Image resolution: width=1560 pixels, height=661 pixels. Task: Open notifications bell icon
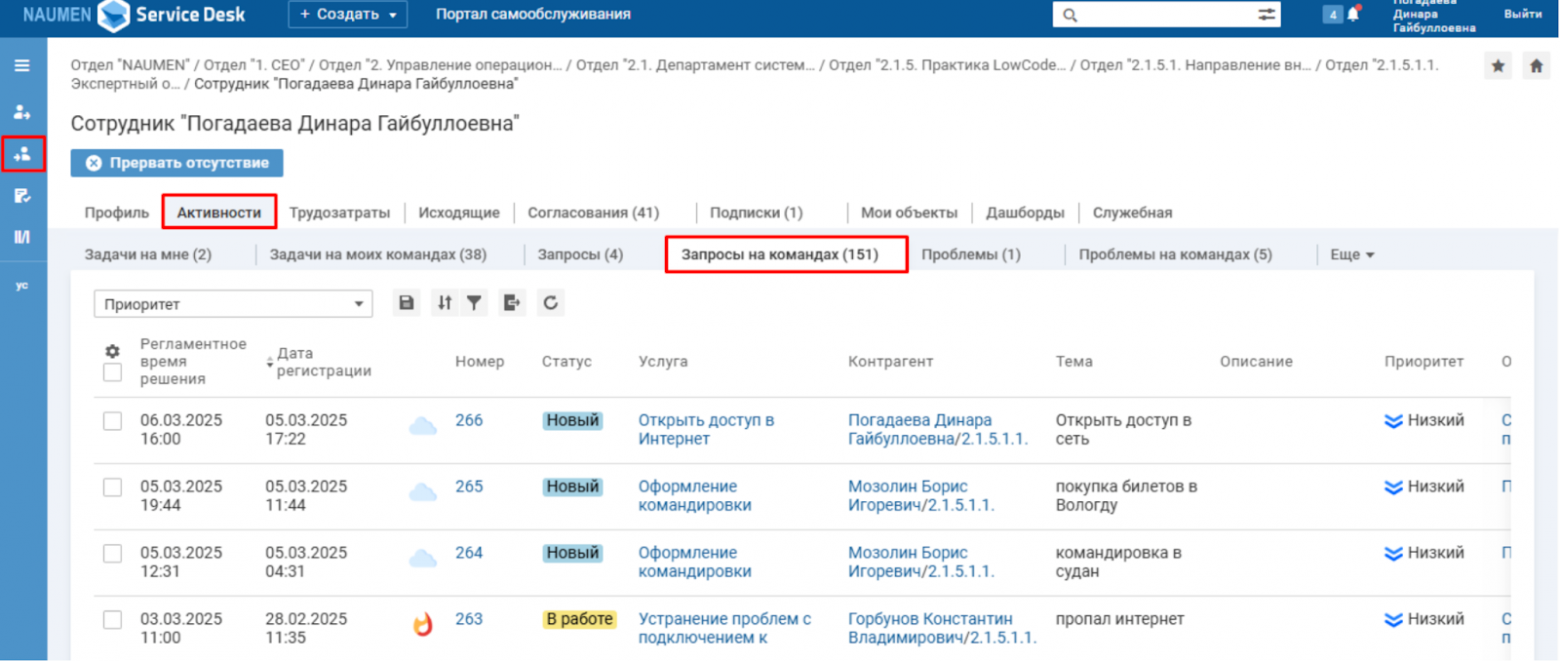point(1353,14)
